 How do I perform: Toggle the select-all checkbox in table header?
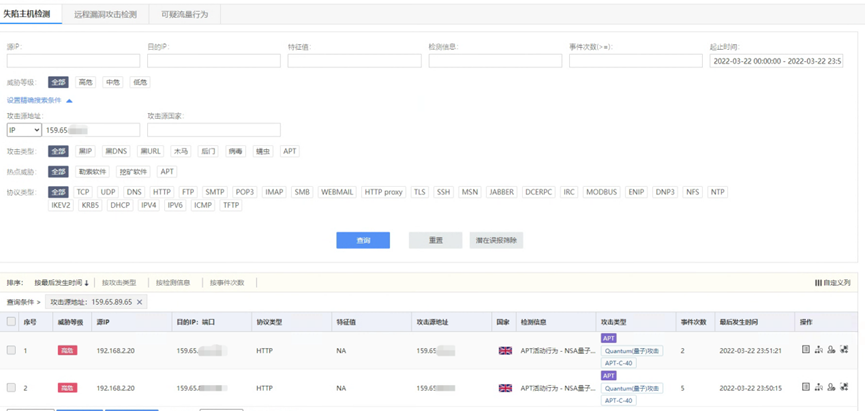pyautogui.click(x=12, y=322)
